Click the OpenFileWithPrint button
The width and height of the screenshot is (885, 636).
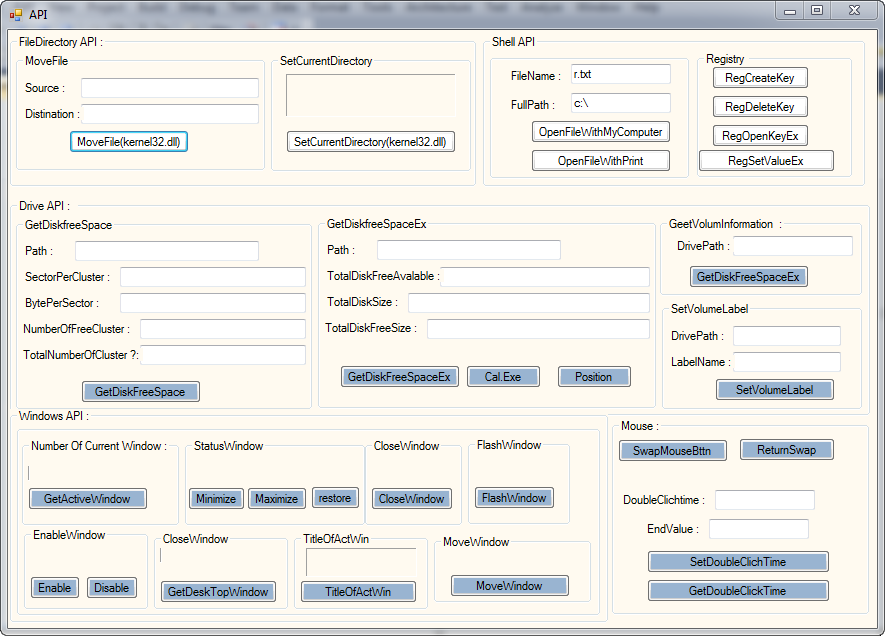601,161
